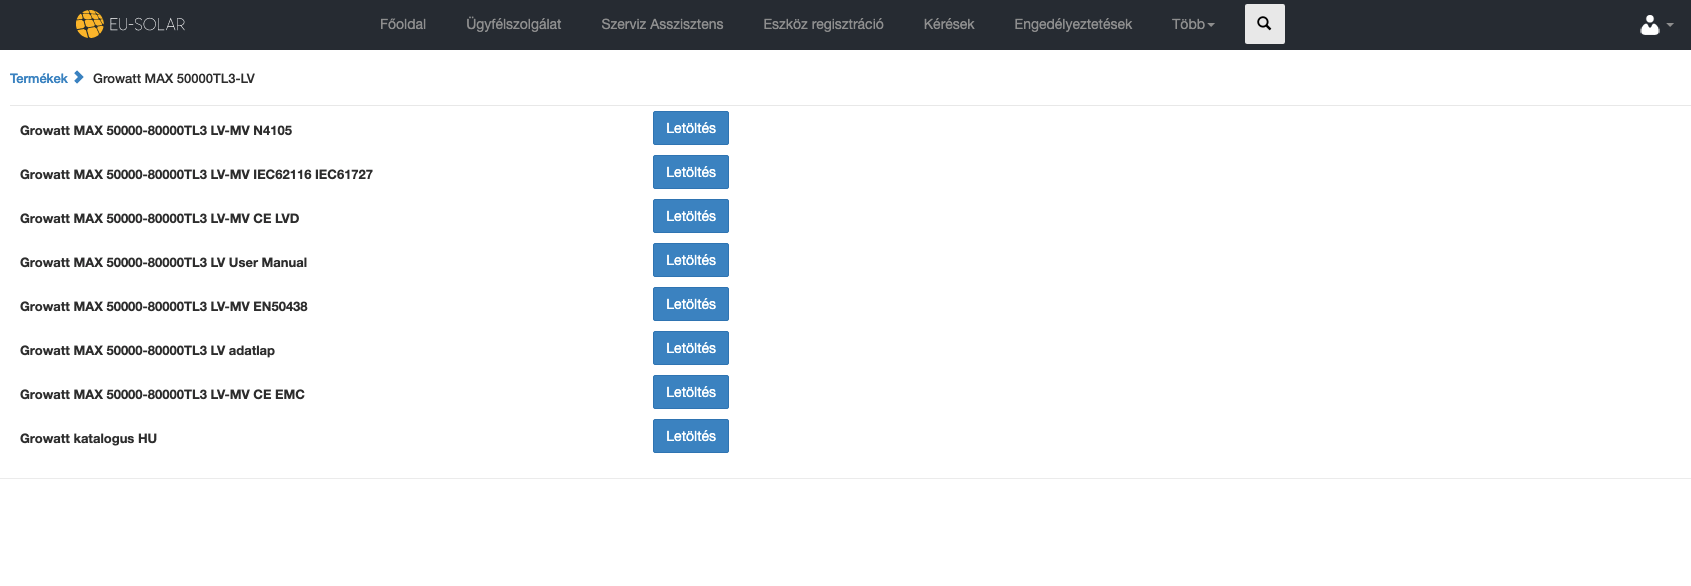The height and width of the screenshot is (586, 1691).
Task: Download the LV adatlap datasheet
Action: point(690,348)
